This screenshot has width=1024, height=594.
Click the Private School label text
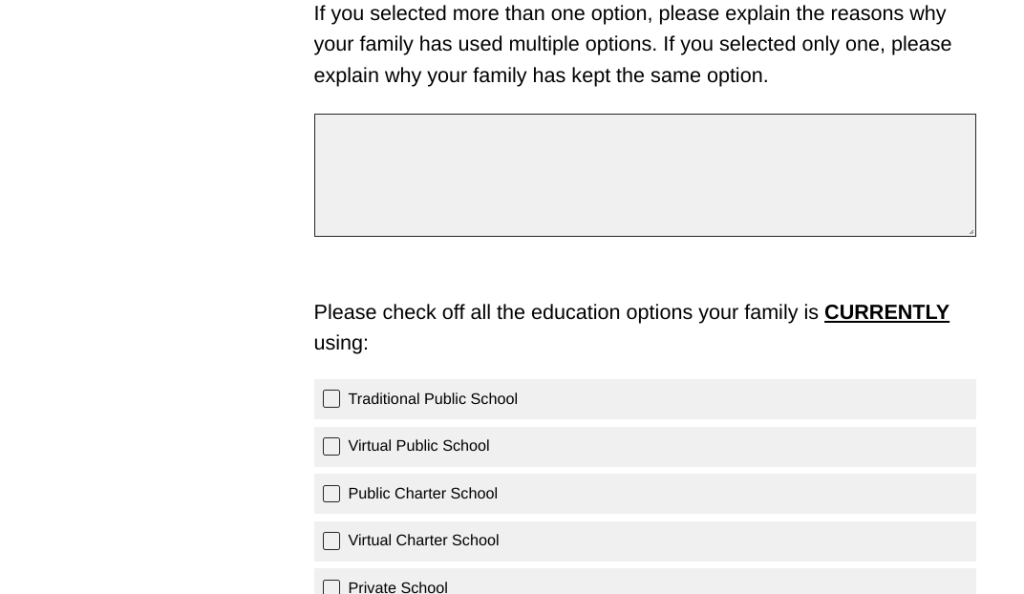(397, 587)
